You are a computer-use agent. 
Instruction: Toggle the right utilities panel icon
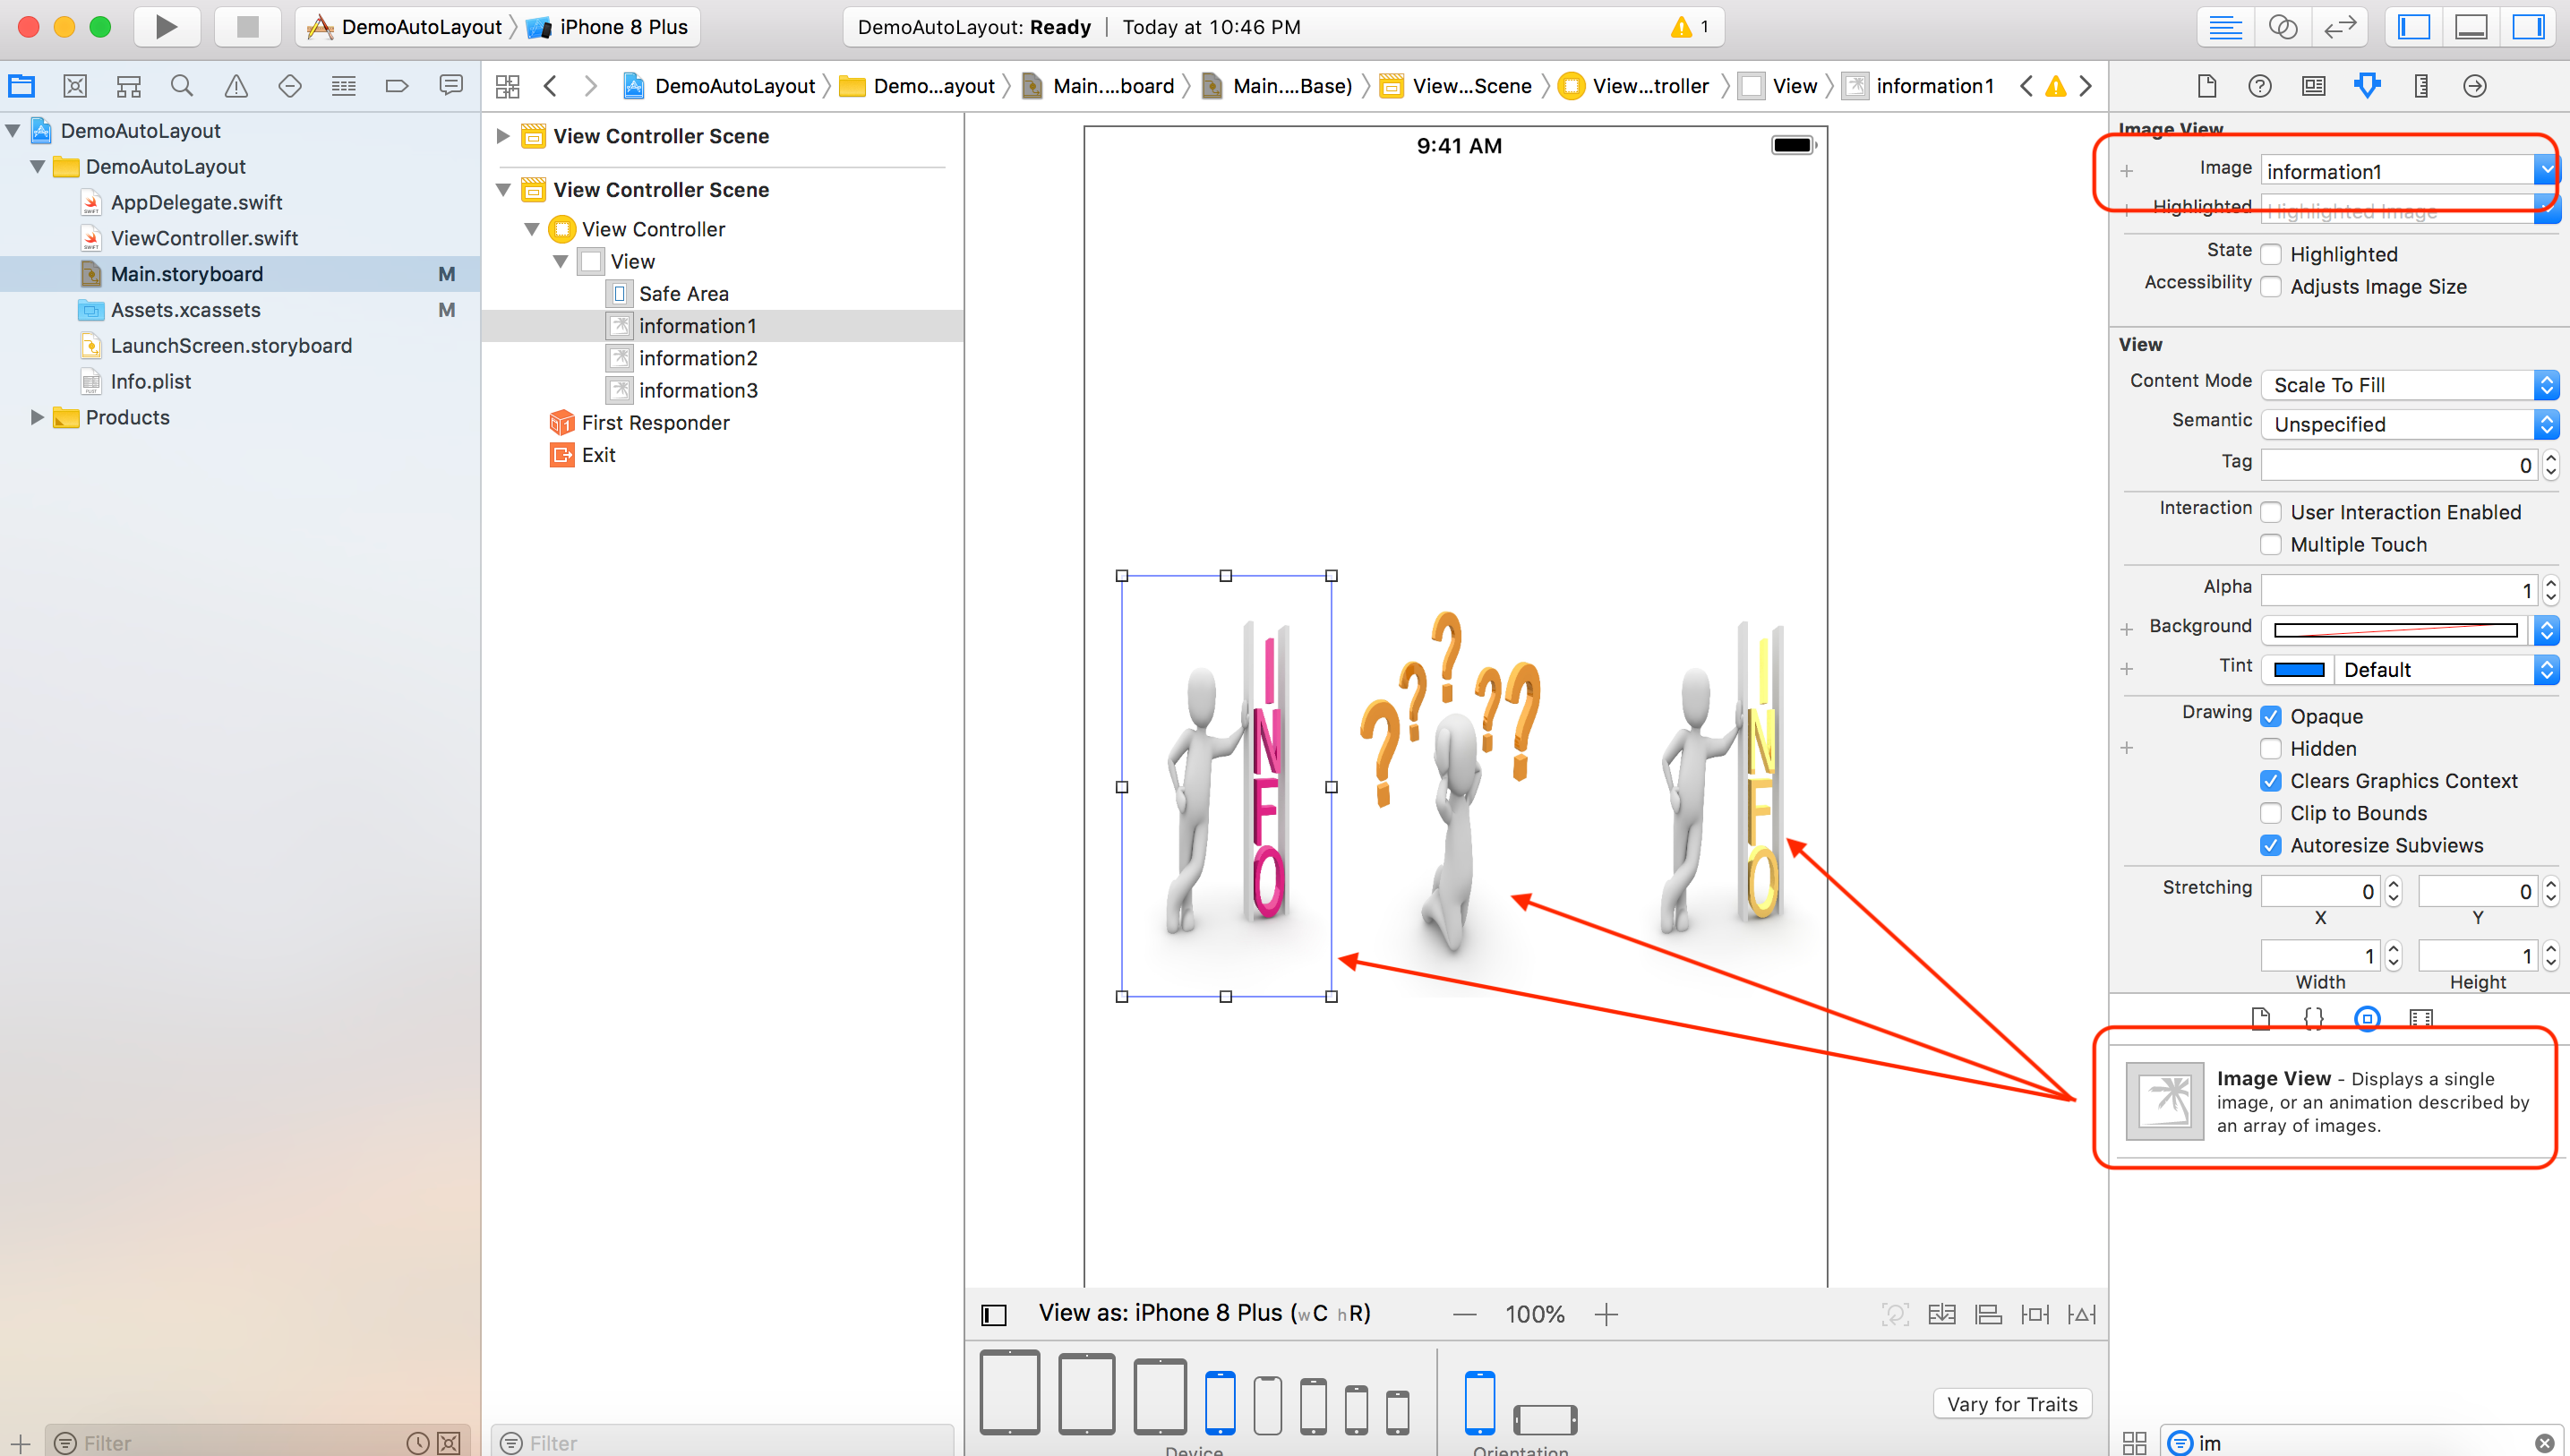(x=2528, y=27)
